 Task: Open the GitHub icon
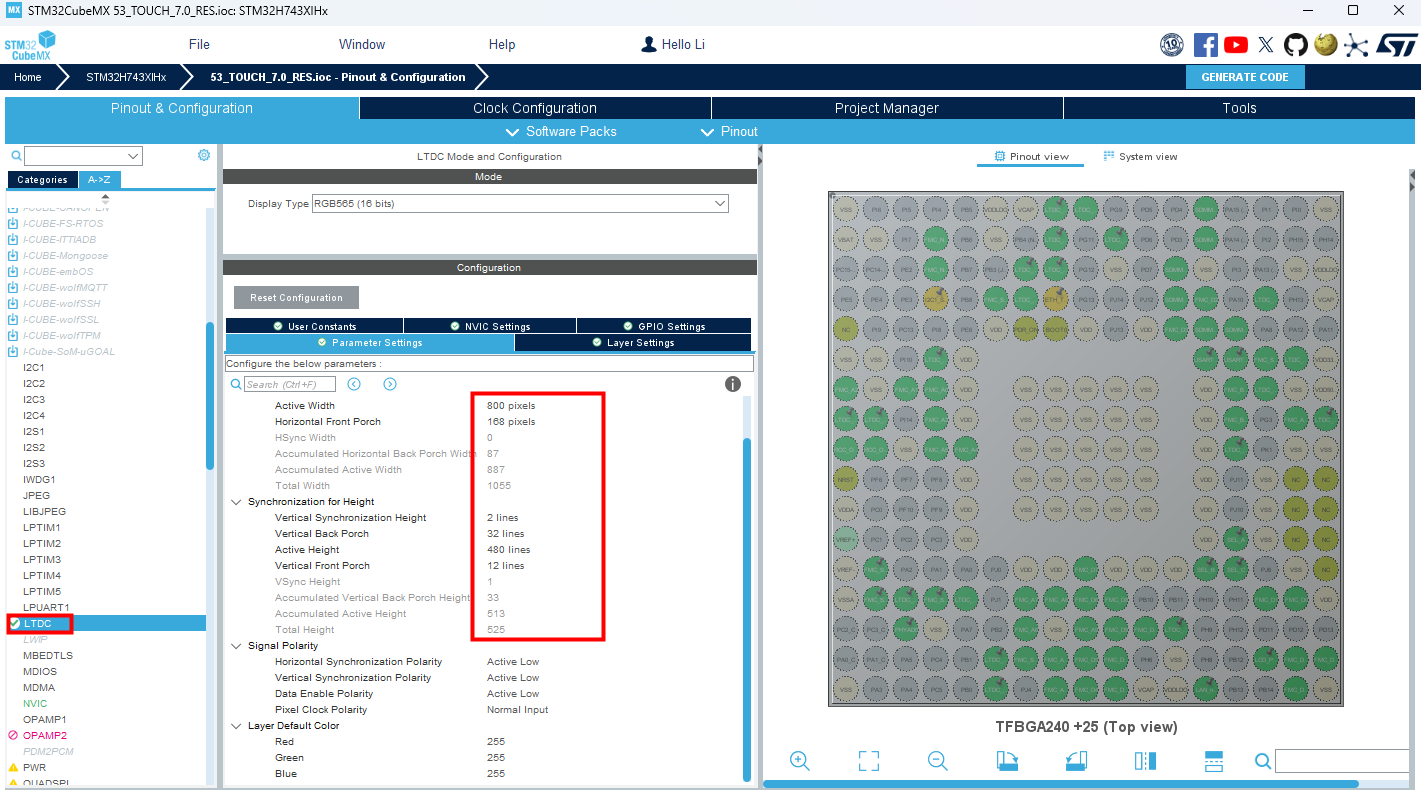1296,45
